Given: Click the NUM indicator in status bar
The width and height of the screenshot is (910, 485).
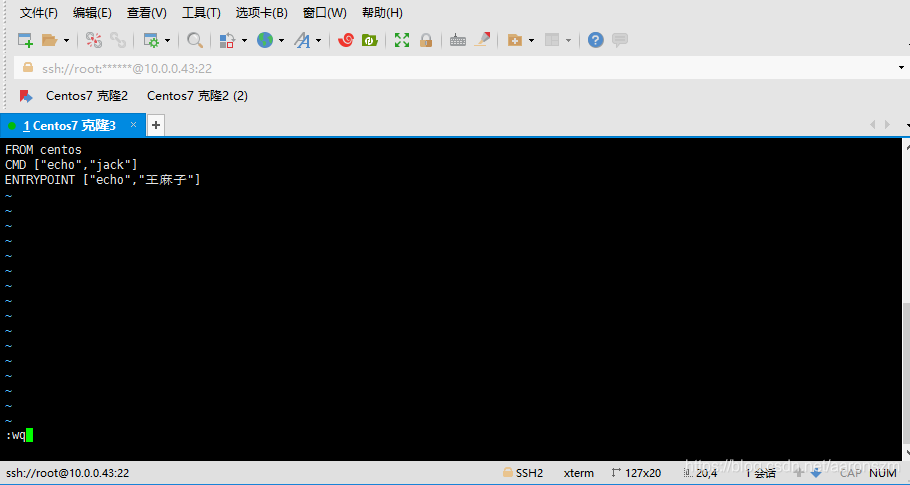Looking at the screenshot, I should click(x=883, y=473).
